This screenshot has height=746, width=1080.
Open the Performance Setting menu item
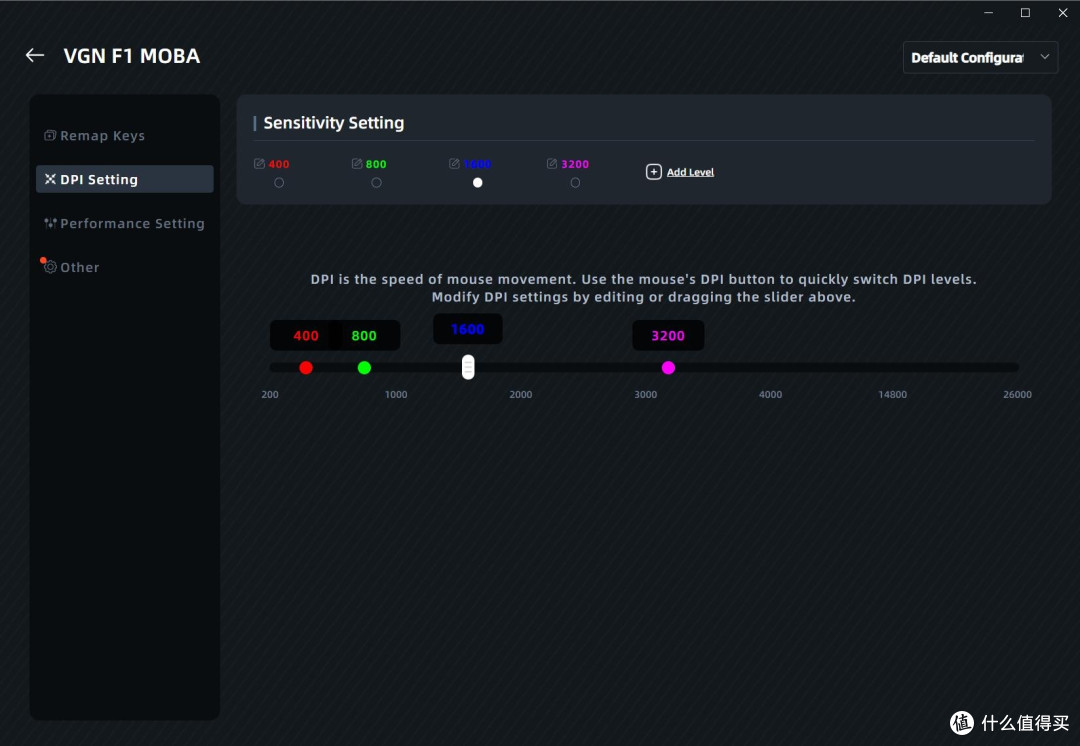point(125,223)
